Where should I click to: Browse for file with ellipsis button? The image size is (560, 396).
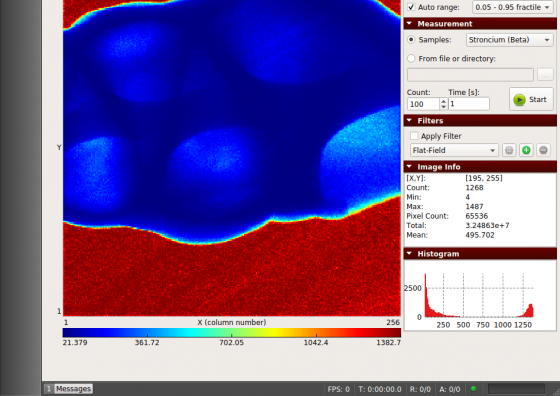[x=545, y=75]
